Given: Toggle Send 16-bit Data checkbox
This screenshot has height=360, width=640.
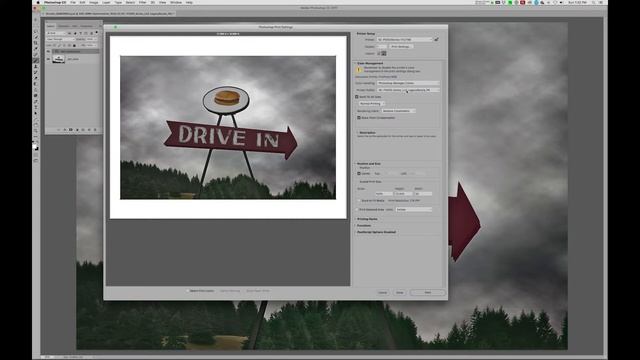Looking at the screenshot, I should tap(357, 97).
